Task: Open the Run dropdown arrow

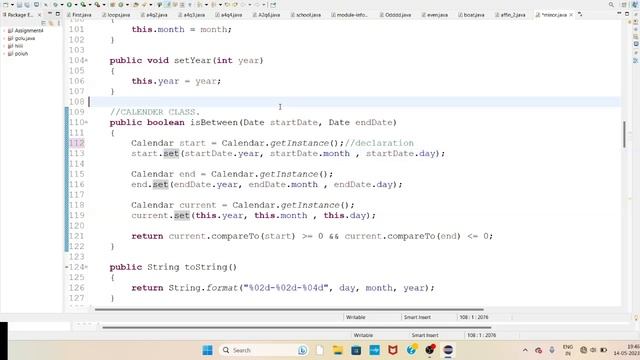Action: tap(76, 5)
